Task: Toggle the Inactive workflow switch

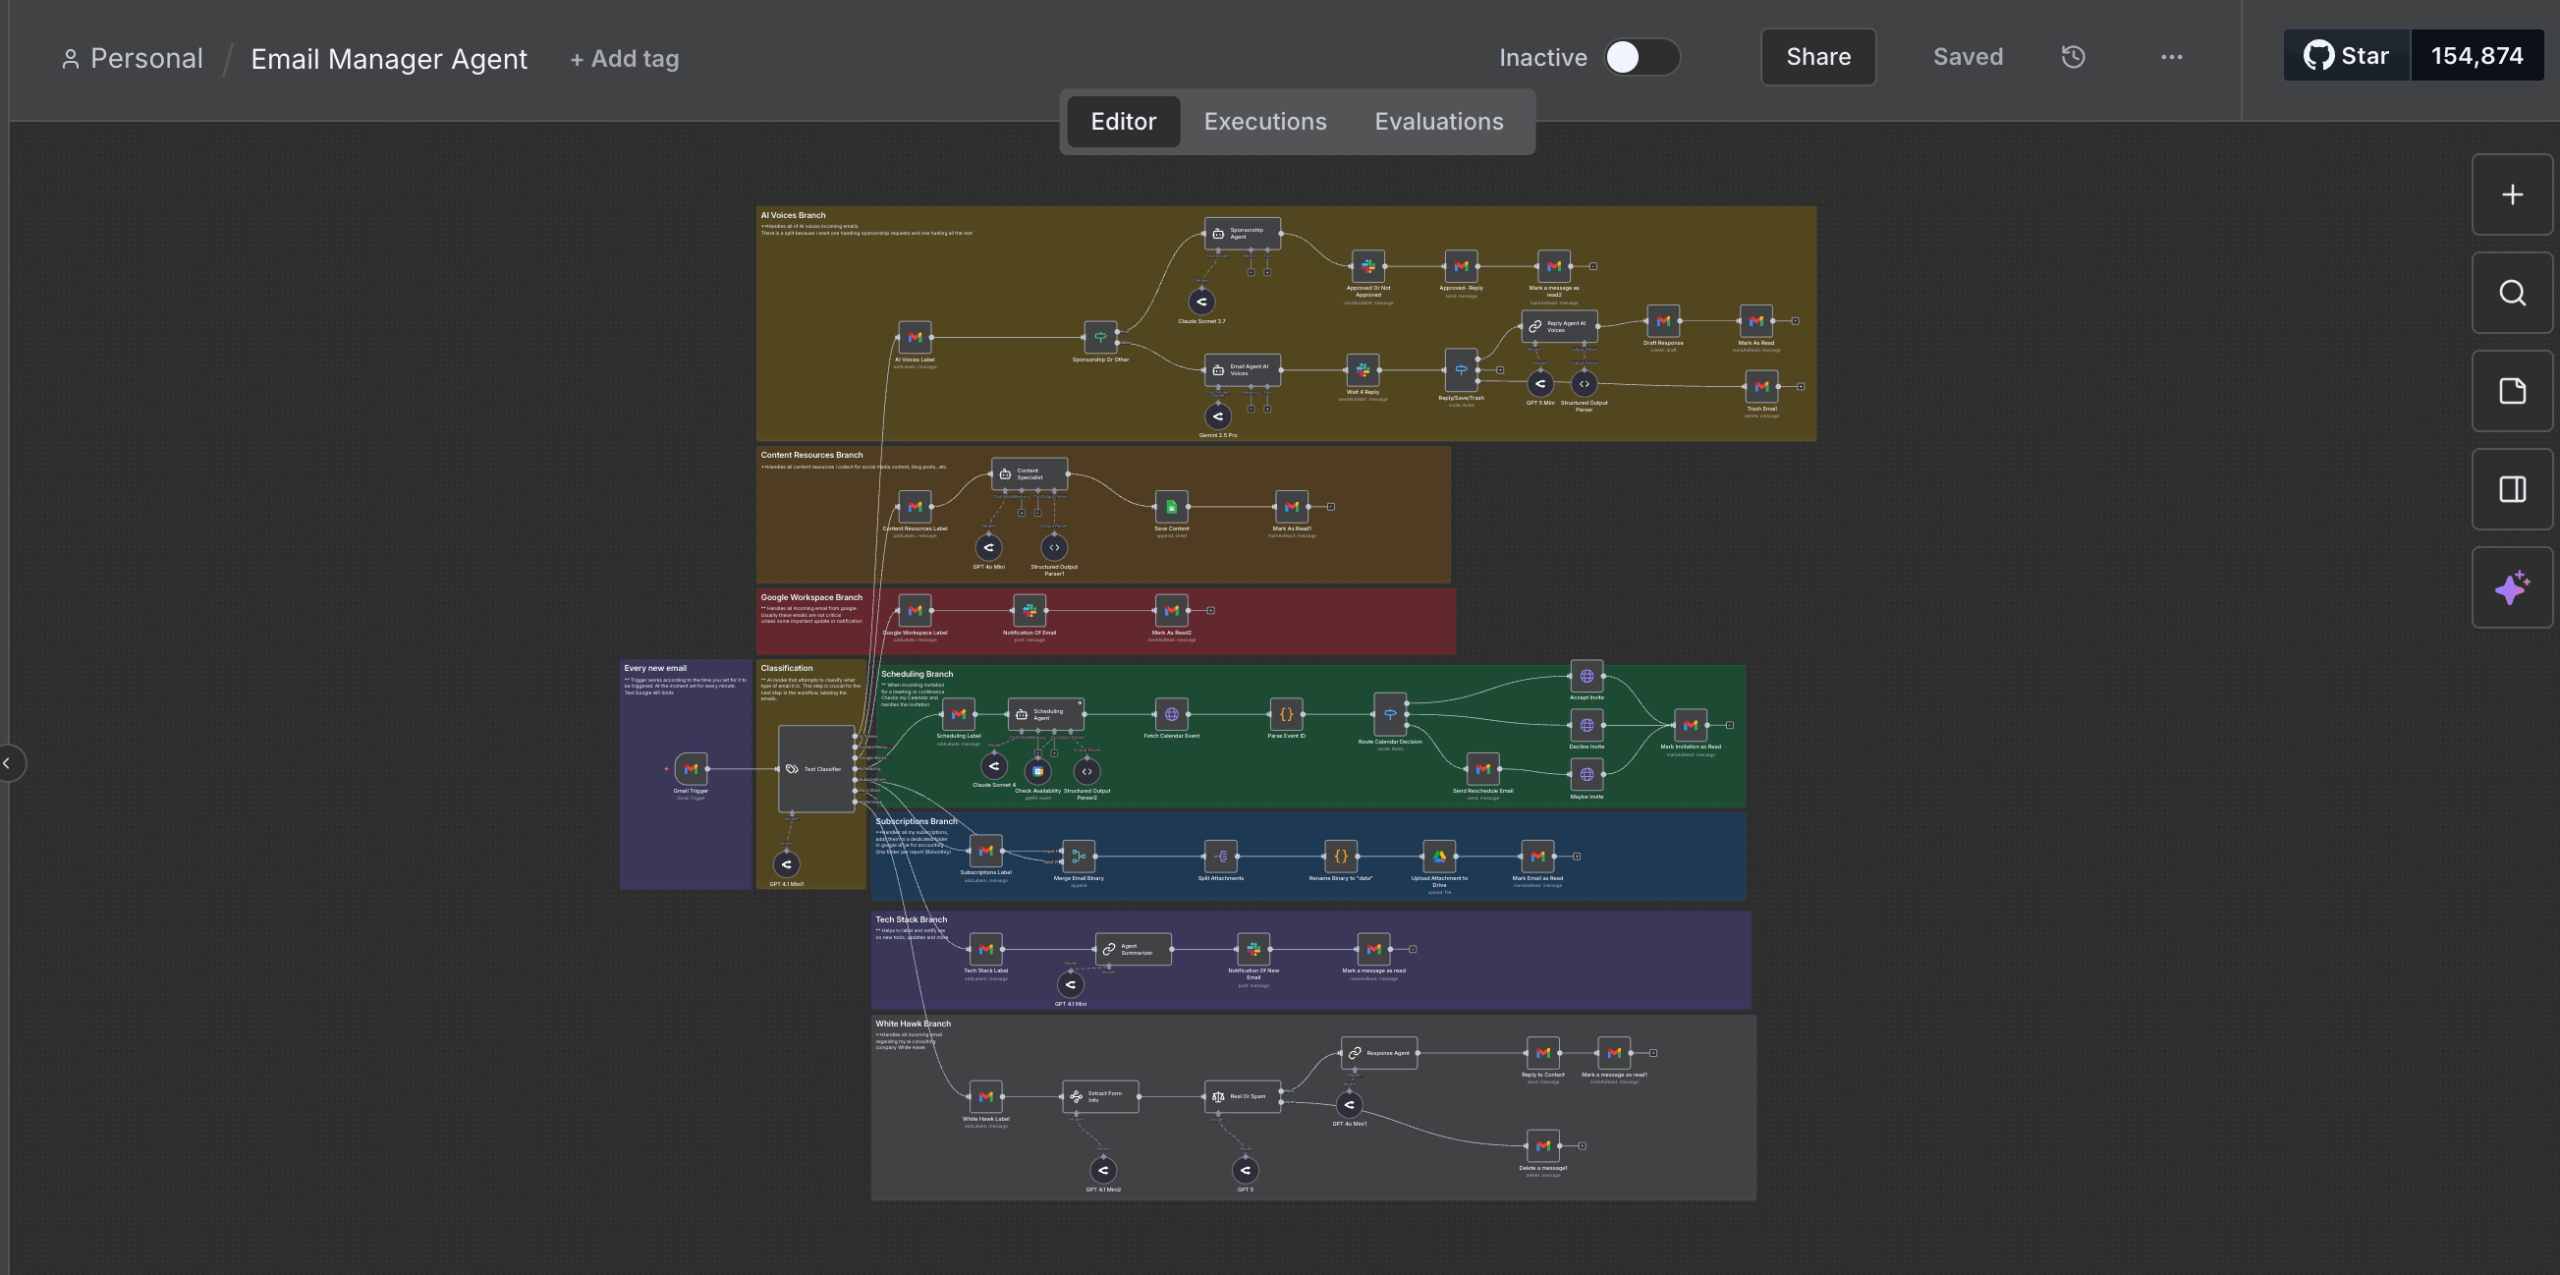Action: (1641, 57)
